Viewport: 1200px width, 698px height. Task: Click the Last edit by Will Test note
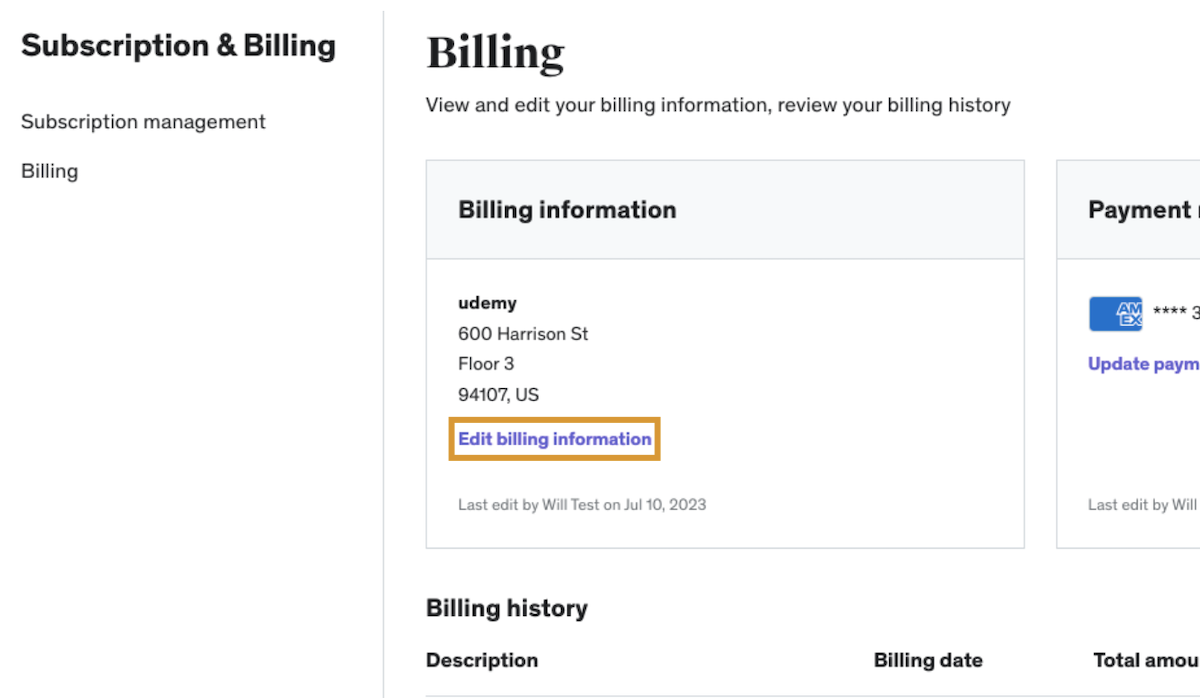click(582, 505)
